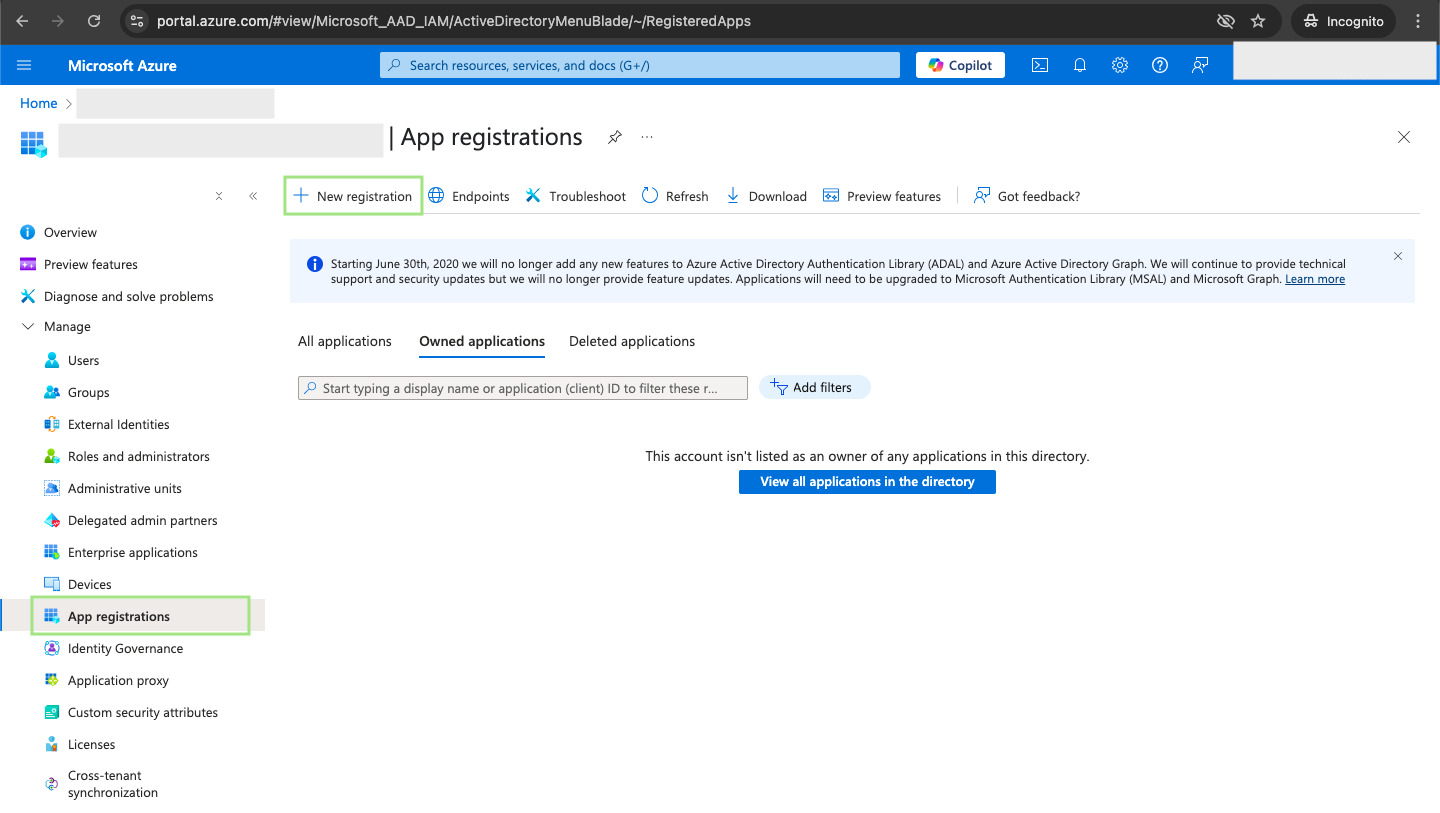Click Add filters

(x=815, y=387)
